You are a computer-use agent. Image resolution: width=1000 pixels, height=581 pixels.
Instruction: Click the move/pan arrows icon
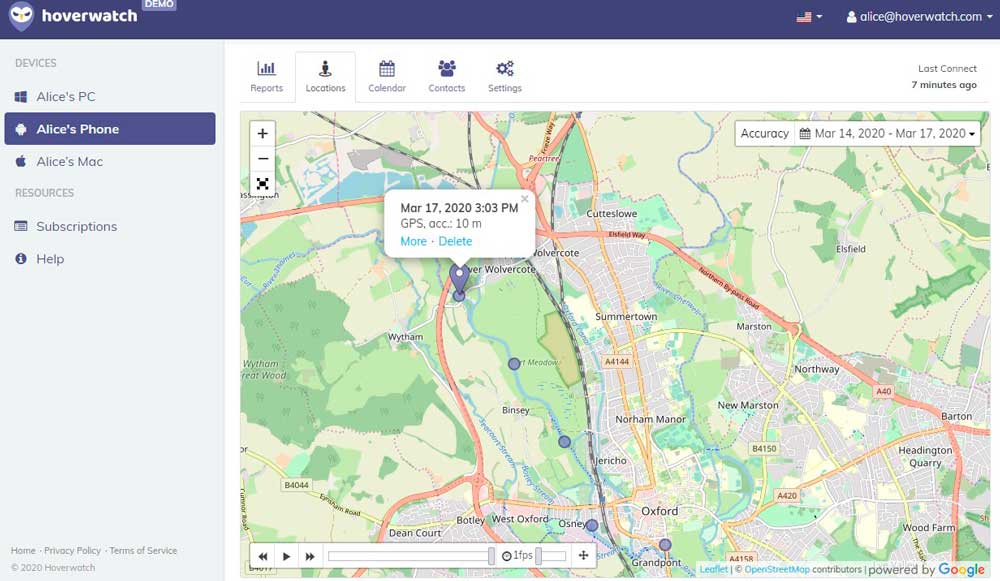click(583, 556)
